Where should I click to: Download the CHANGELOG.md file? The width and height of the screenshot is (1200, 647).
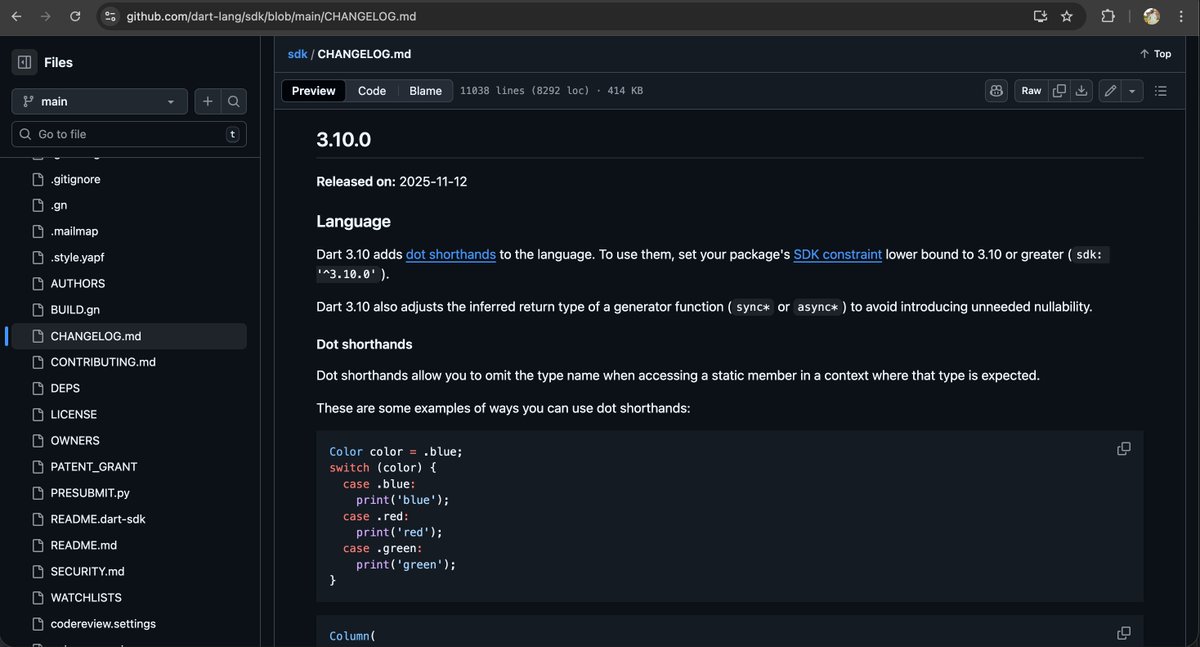(x=1081, y=90)
